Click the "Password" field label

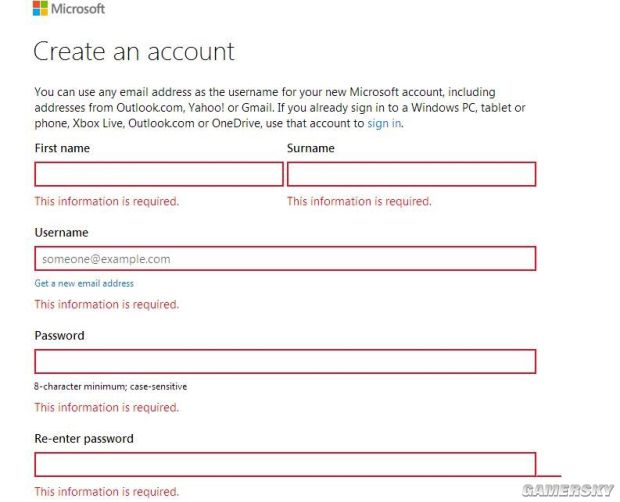59,336
